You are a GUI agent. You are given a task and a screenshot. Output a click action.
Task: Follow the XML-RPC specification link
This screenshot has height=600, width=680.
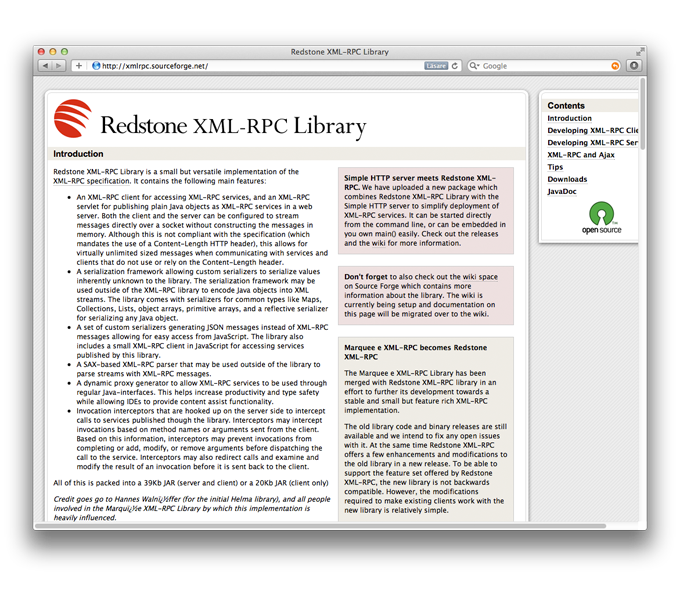pyautogui.click(x=92, y=181)
